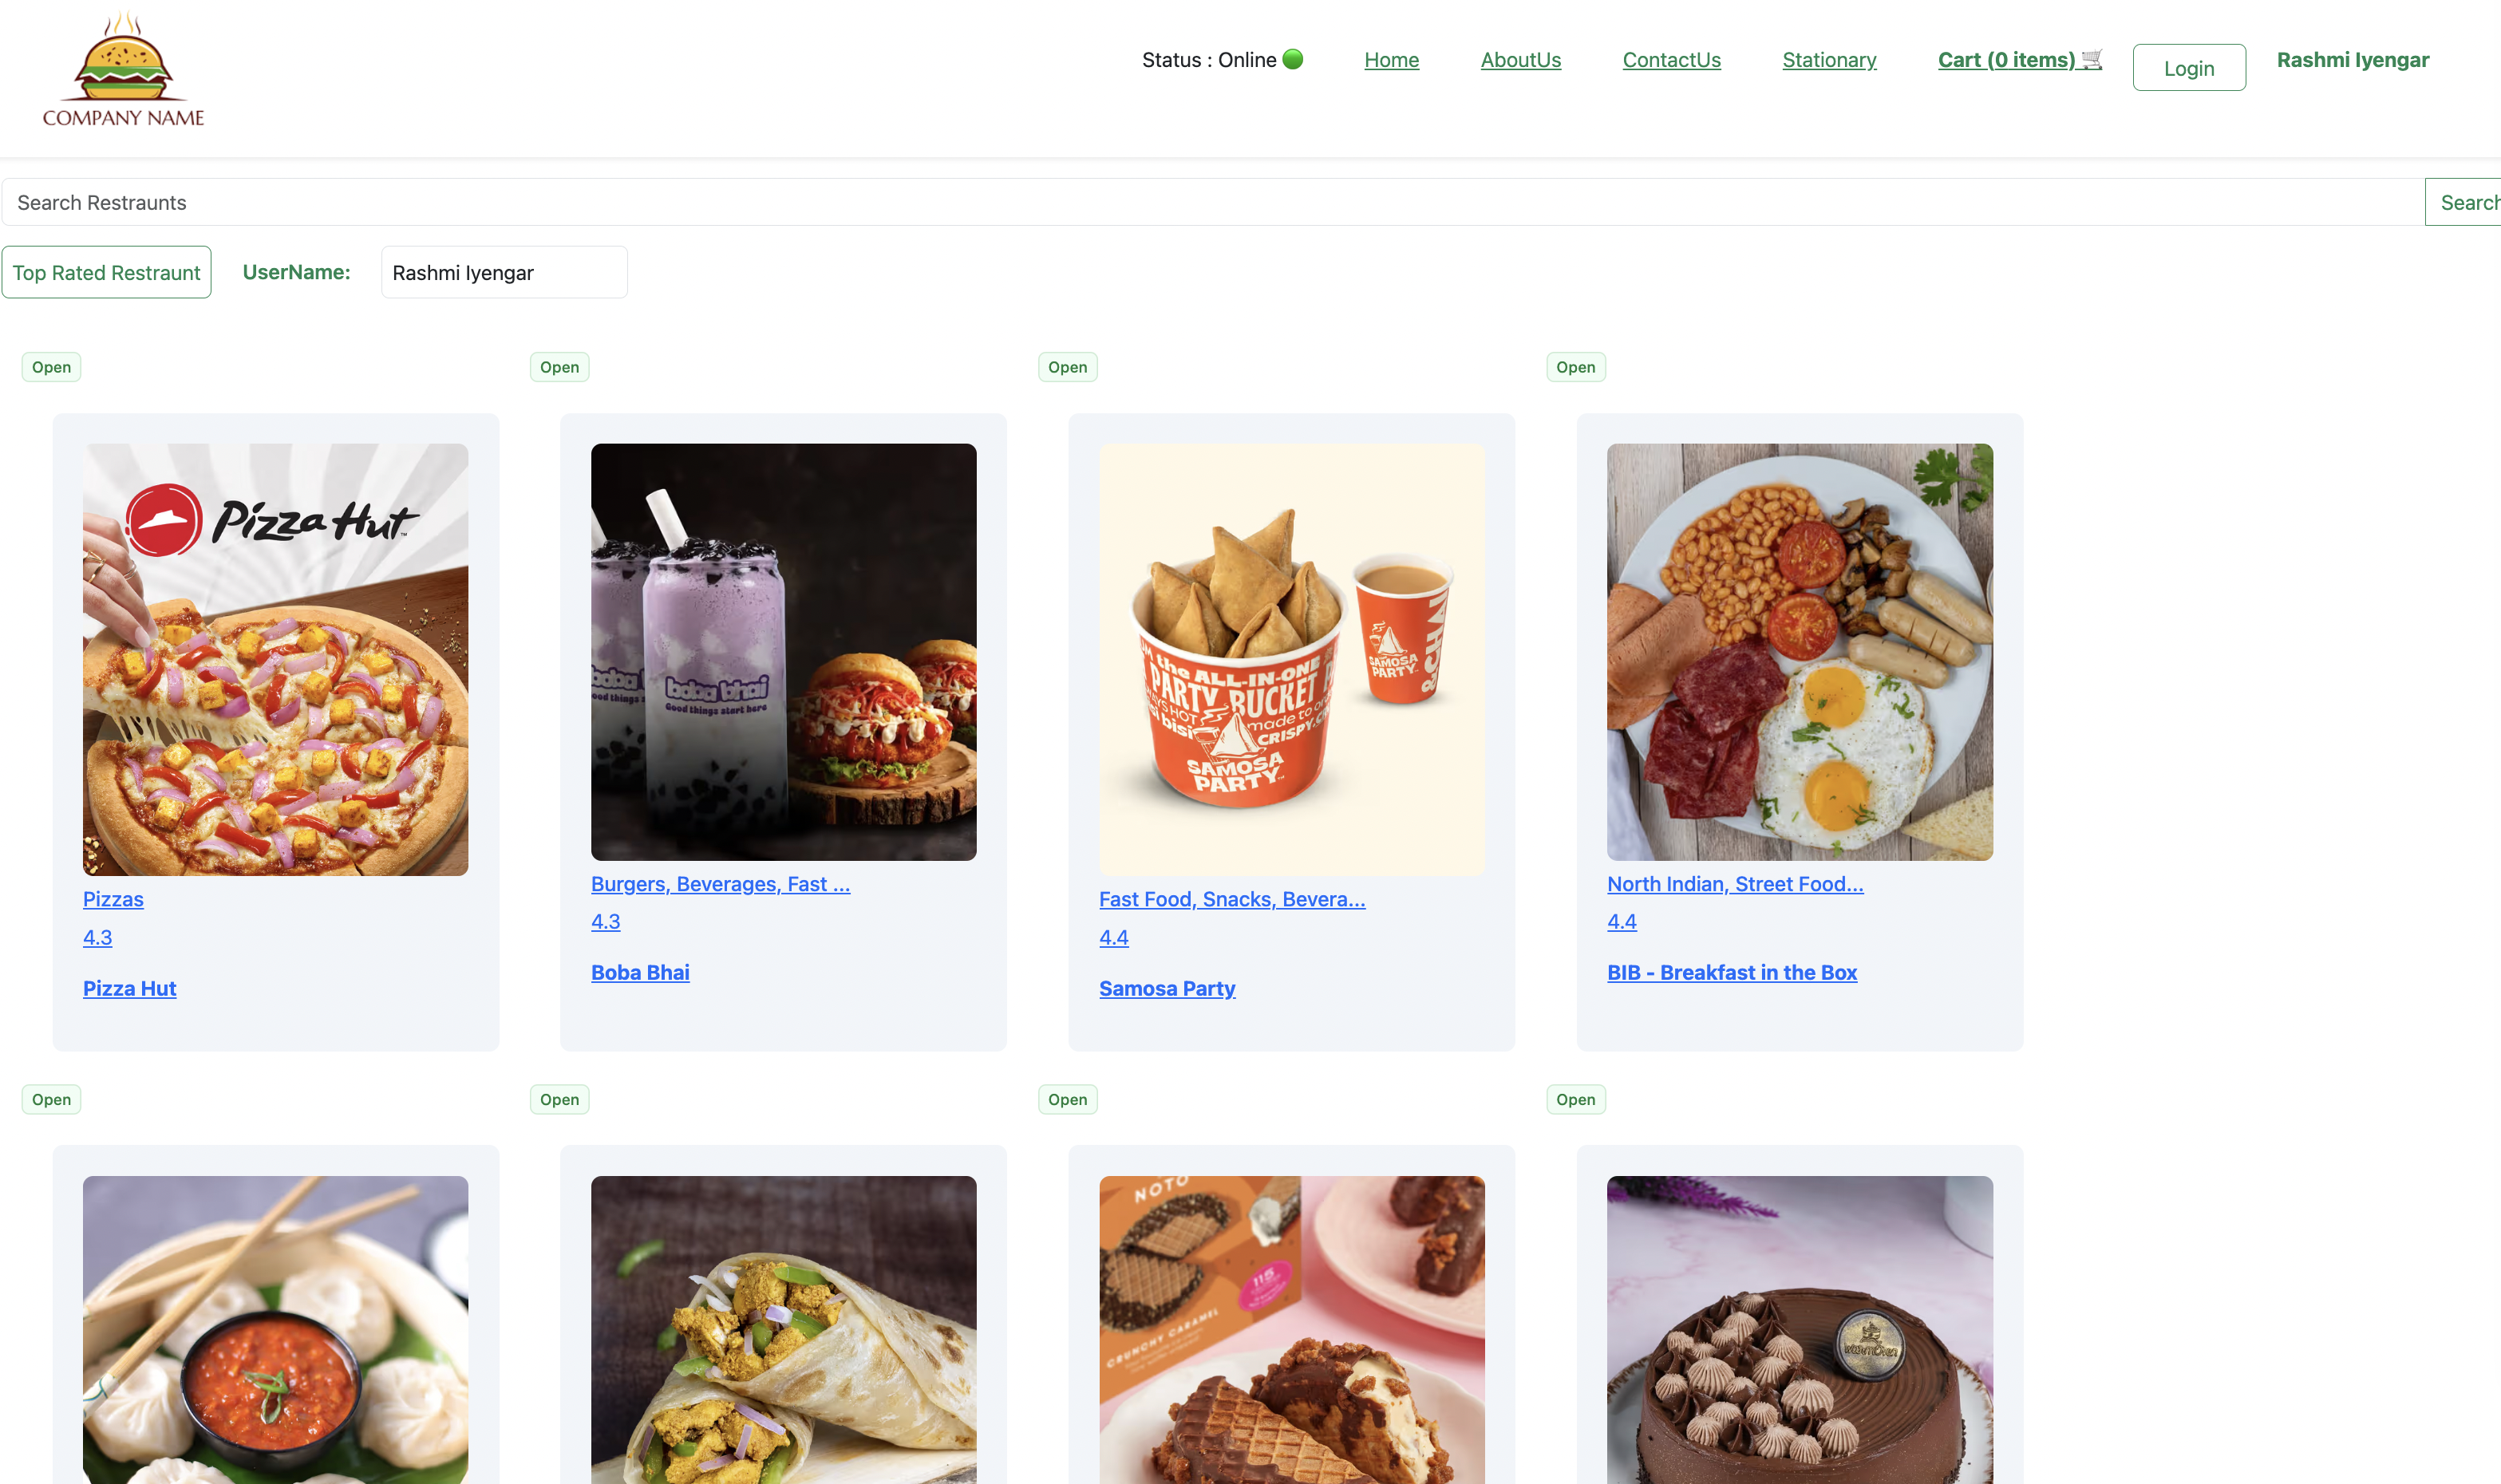Image resolution: width=2501 pixels, height=1484 pixels.
Task: Open the breakfast plate photo card
Action: tap(1799, 651)
